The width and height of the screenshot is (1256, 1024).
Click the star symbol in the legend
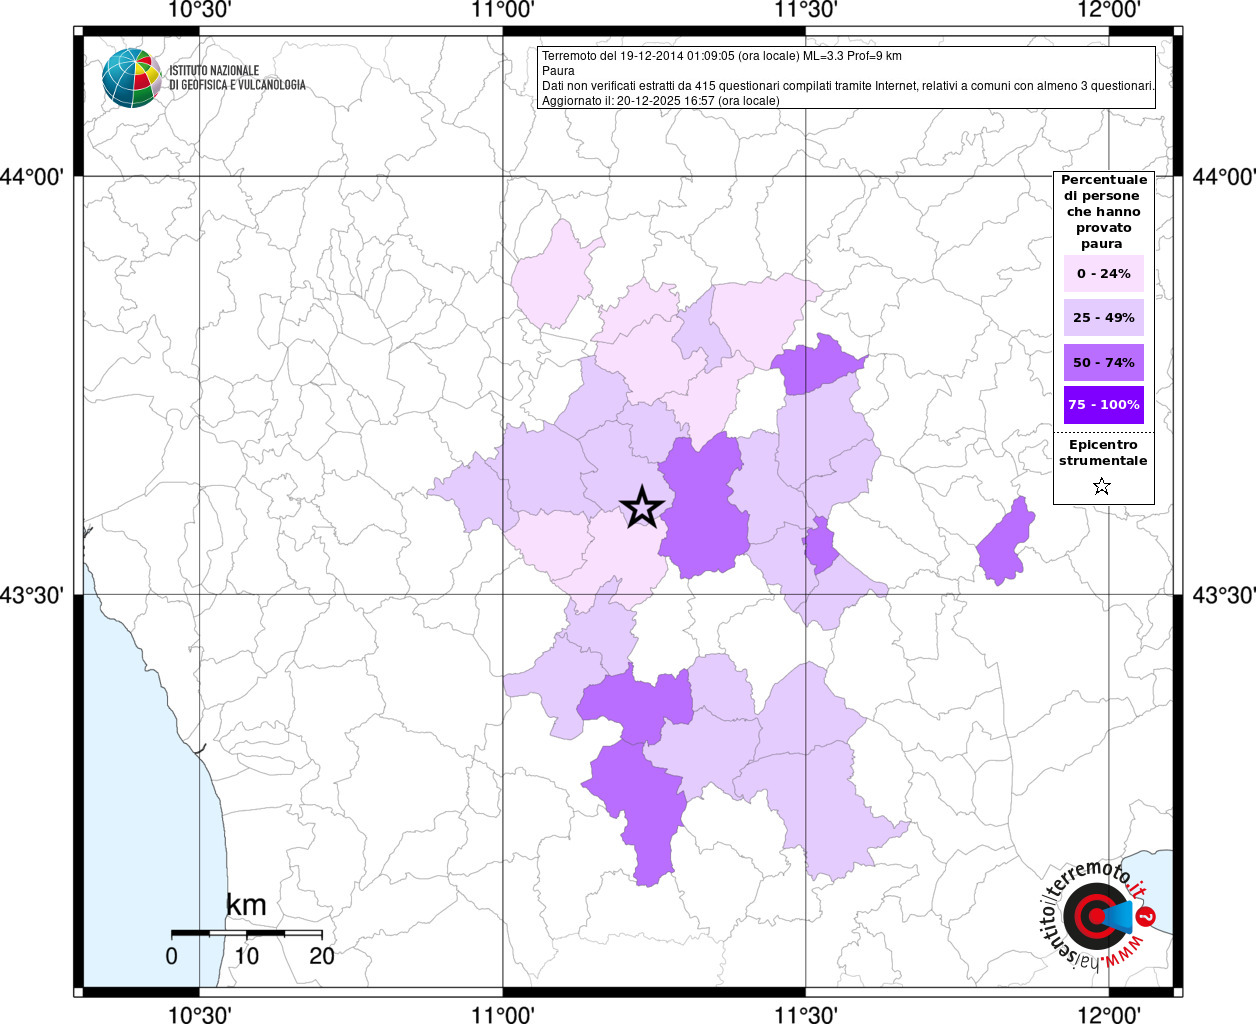click(1102, 486)
